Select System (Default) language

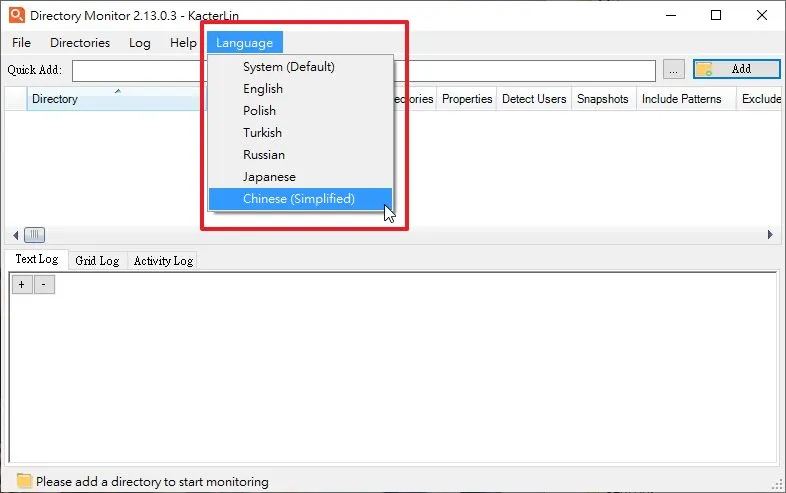[x=300, y=67]
